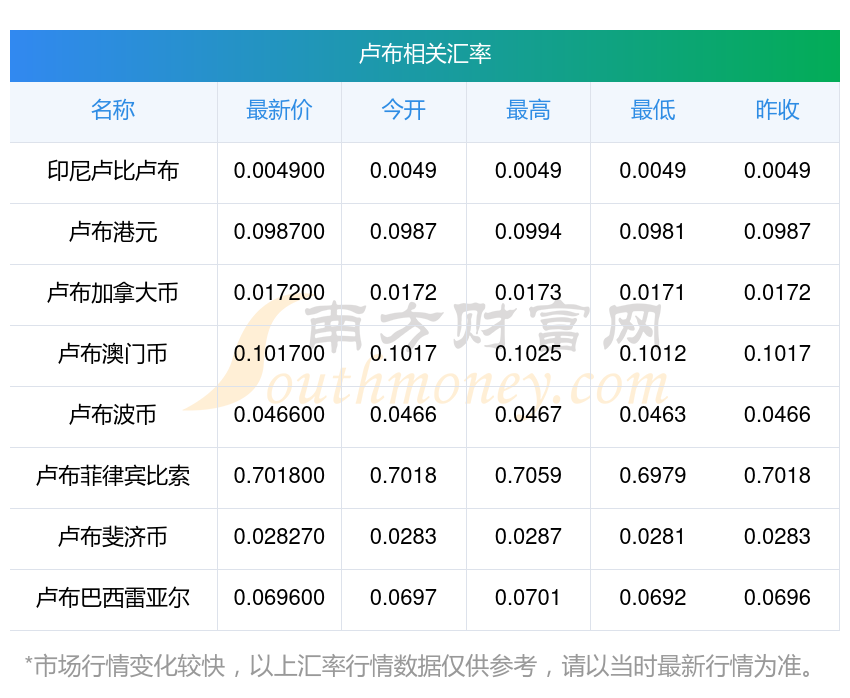Select the 卢布斐济币 row name

(x=113, y=537)
